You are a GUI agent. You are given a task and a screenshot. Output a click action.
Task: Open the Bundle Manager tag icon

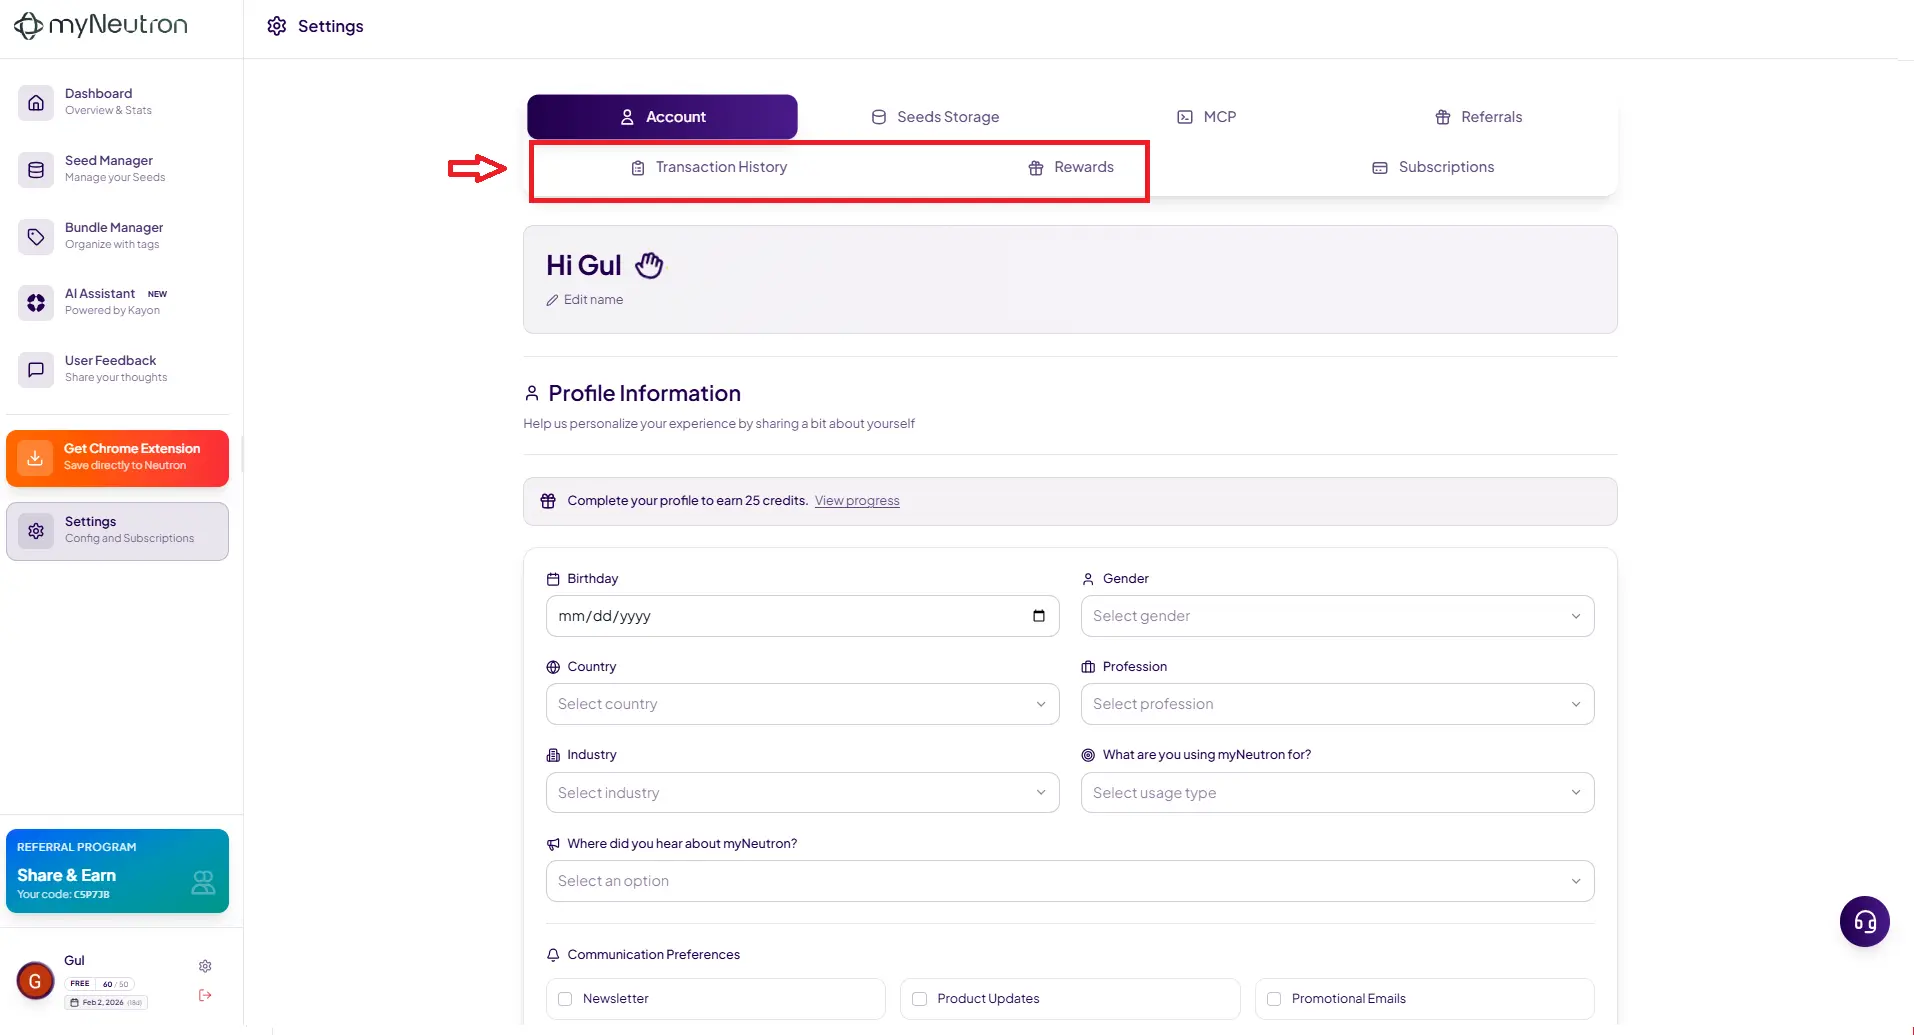[x=36, y=236]
